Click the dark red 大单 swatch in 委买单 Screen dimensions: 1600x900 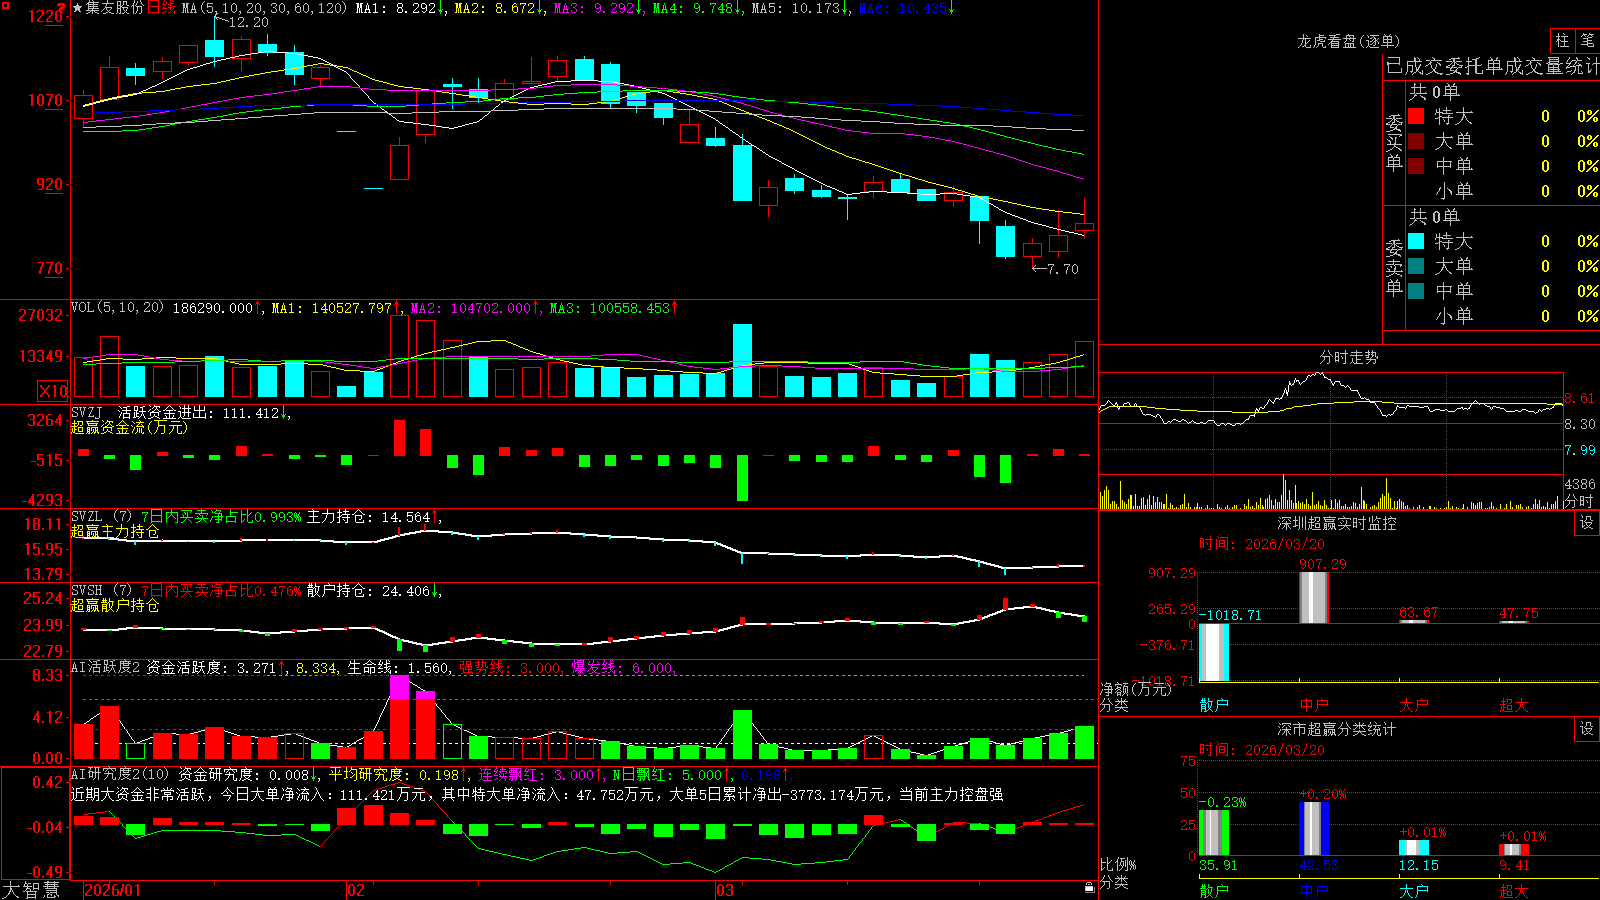pyautogui.click(x=1416, y=141)
